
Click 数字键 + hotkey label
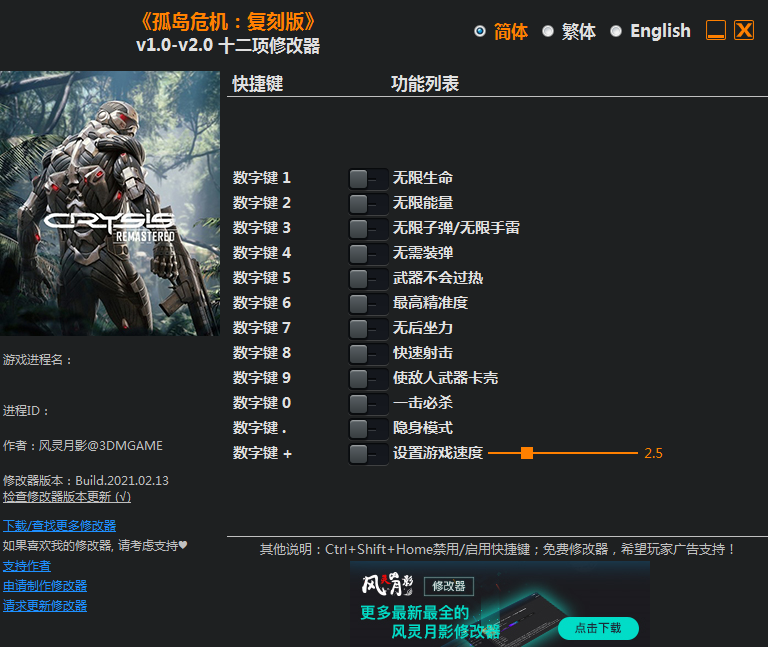coord(263,453)
